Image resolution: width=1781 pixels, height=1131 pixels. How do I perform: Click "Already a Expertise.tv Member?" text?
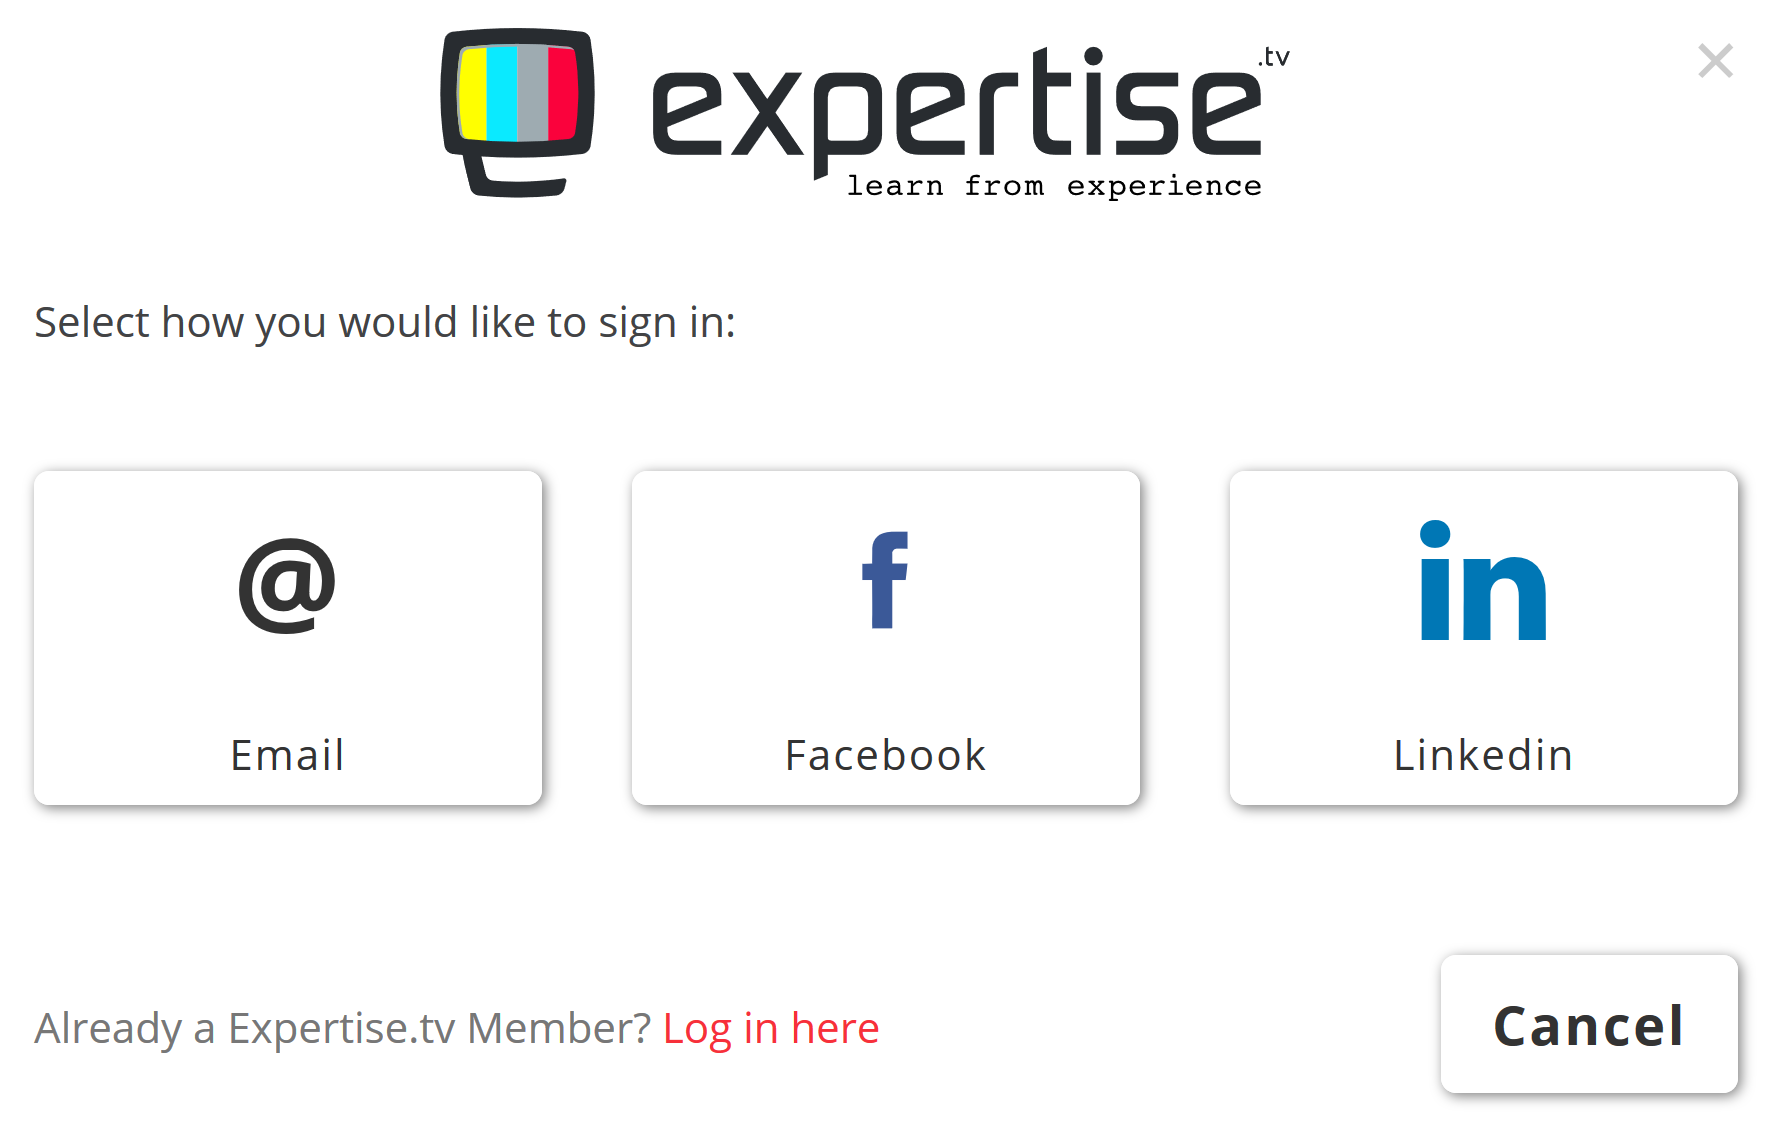[x=343, y=1028]
